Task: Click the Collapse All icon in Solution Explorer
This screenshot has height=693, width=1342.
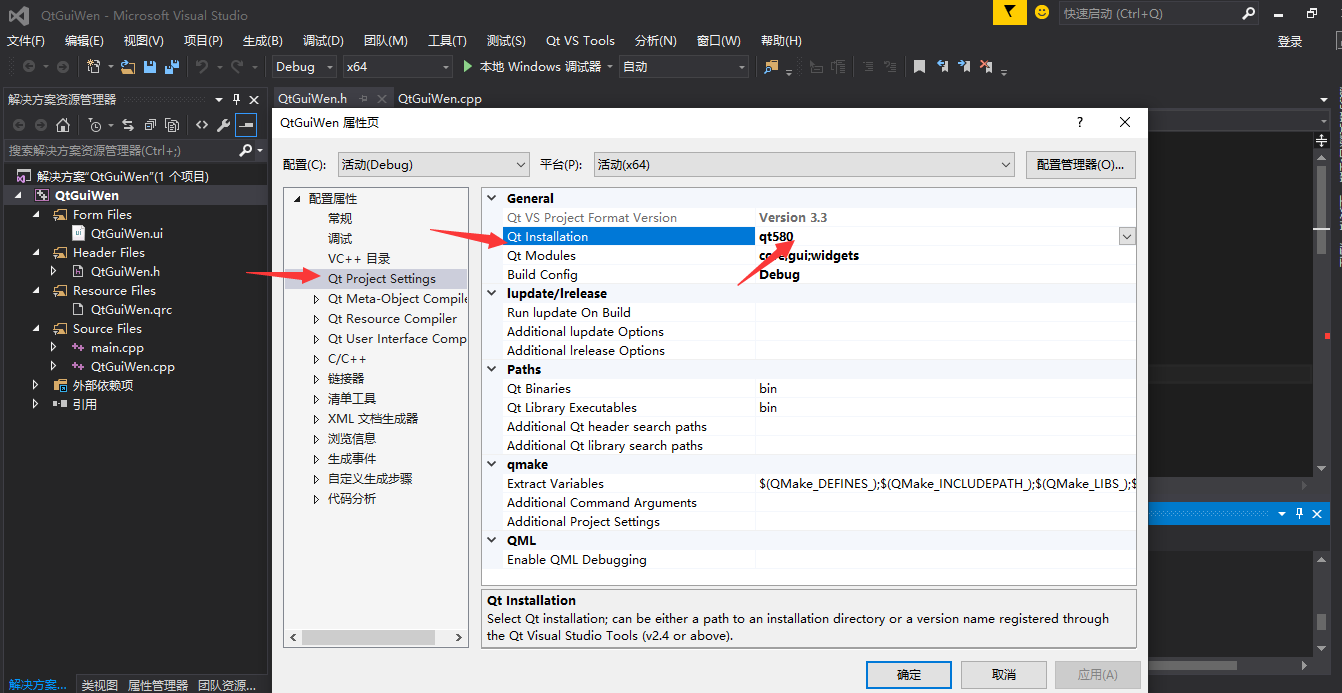Action: click(150, 125)
